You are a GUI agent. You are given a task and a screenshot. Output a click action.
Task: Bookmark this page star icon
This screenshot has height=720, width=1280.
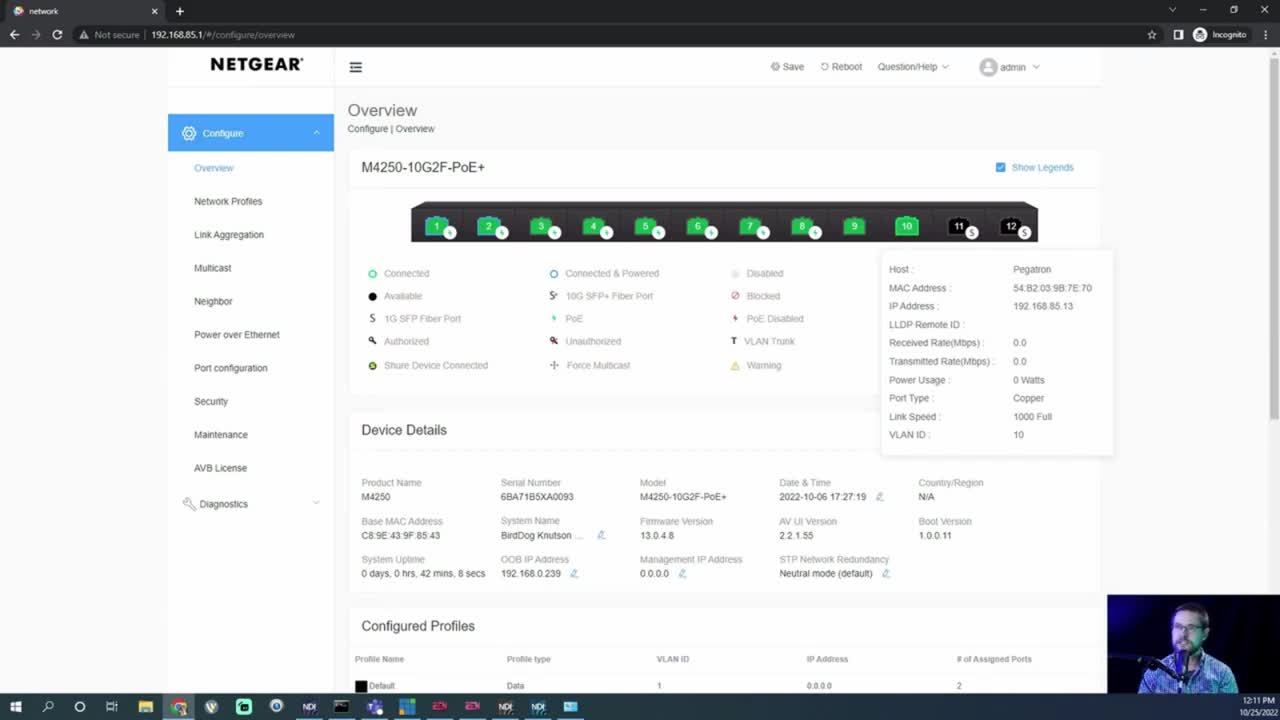1152,34
